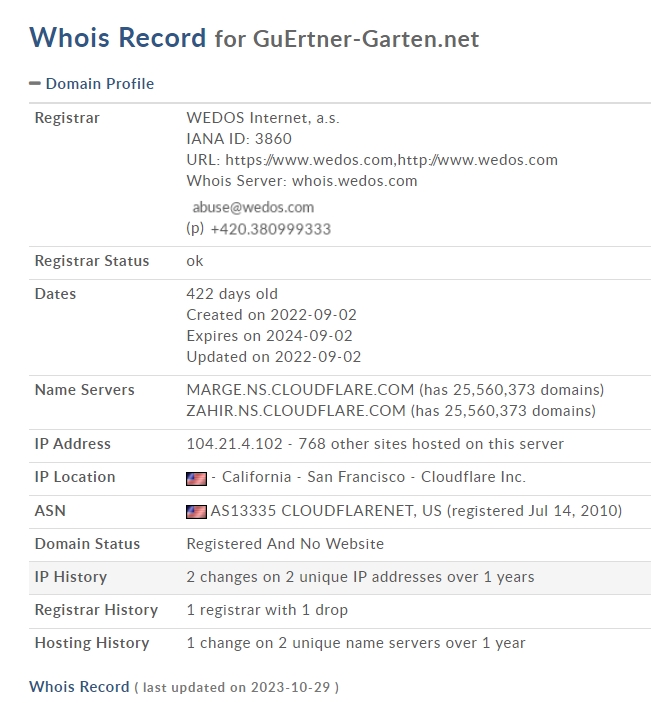
Task: Click the Domain Profile heading
Action: (100, 84)
